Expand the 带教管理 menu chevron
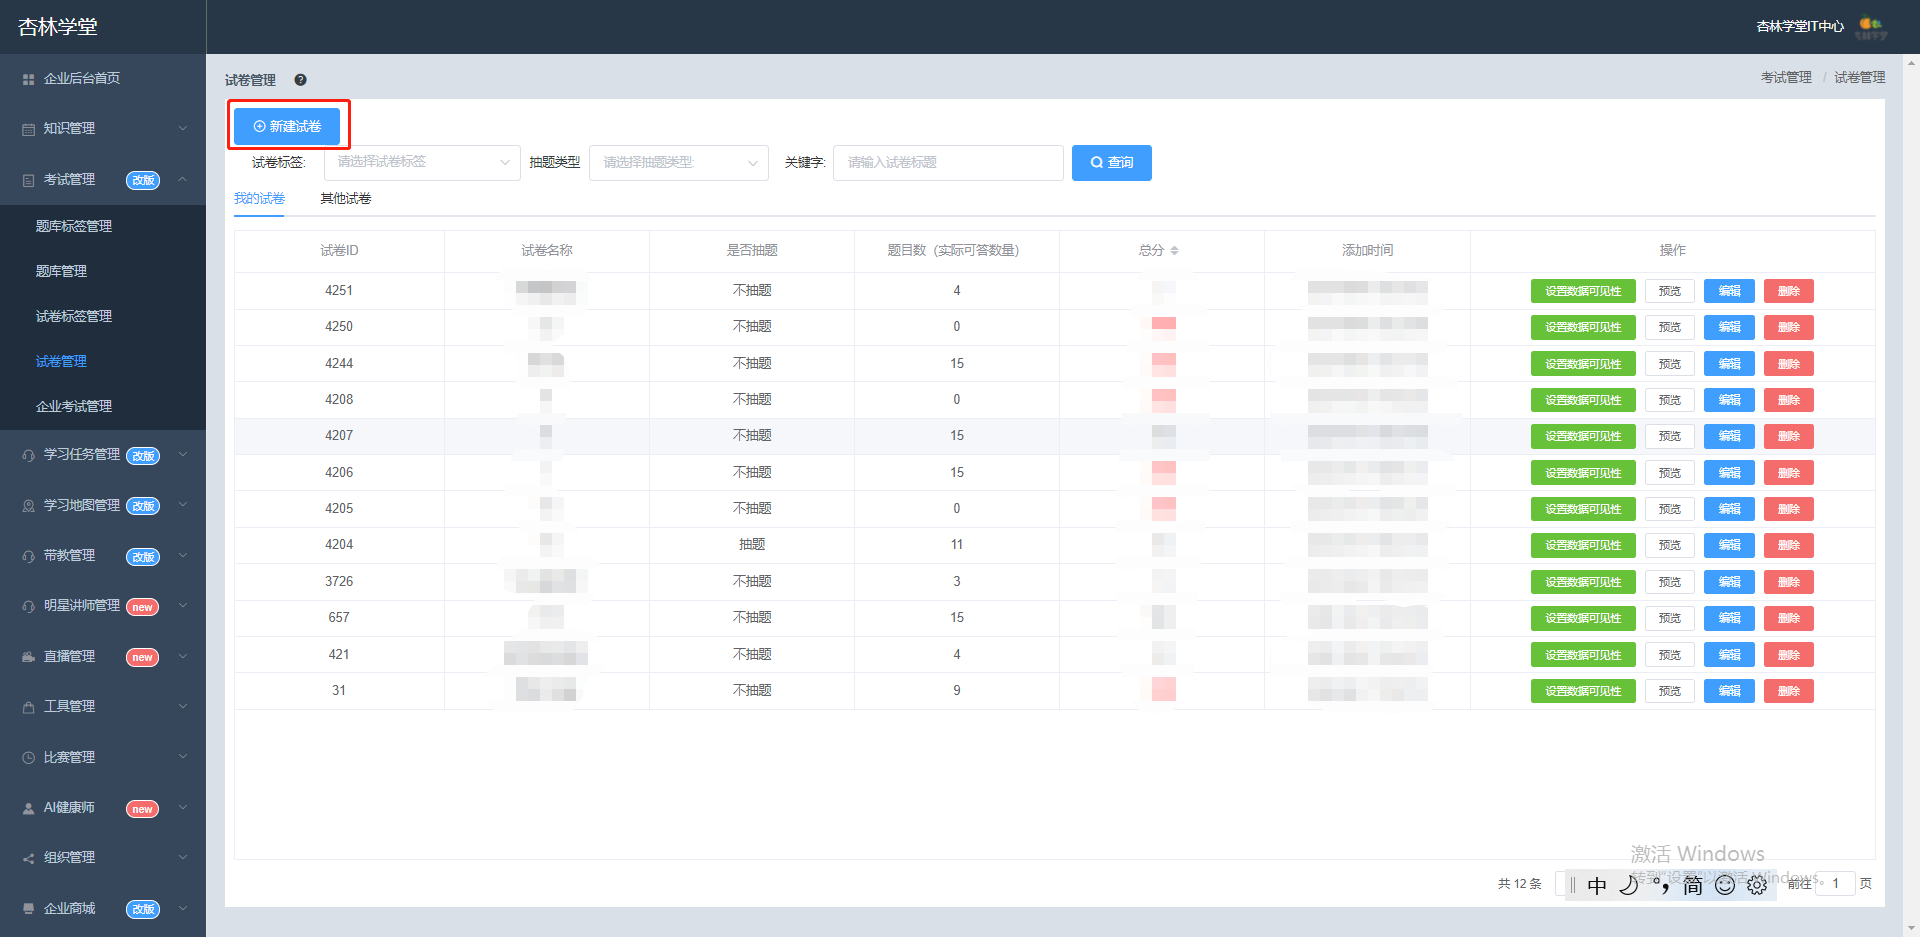The image size is (1920, 937). point(183,555)
